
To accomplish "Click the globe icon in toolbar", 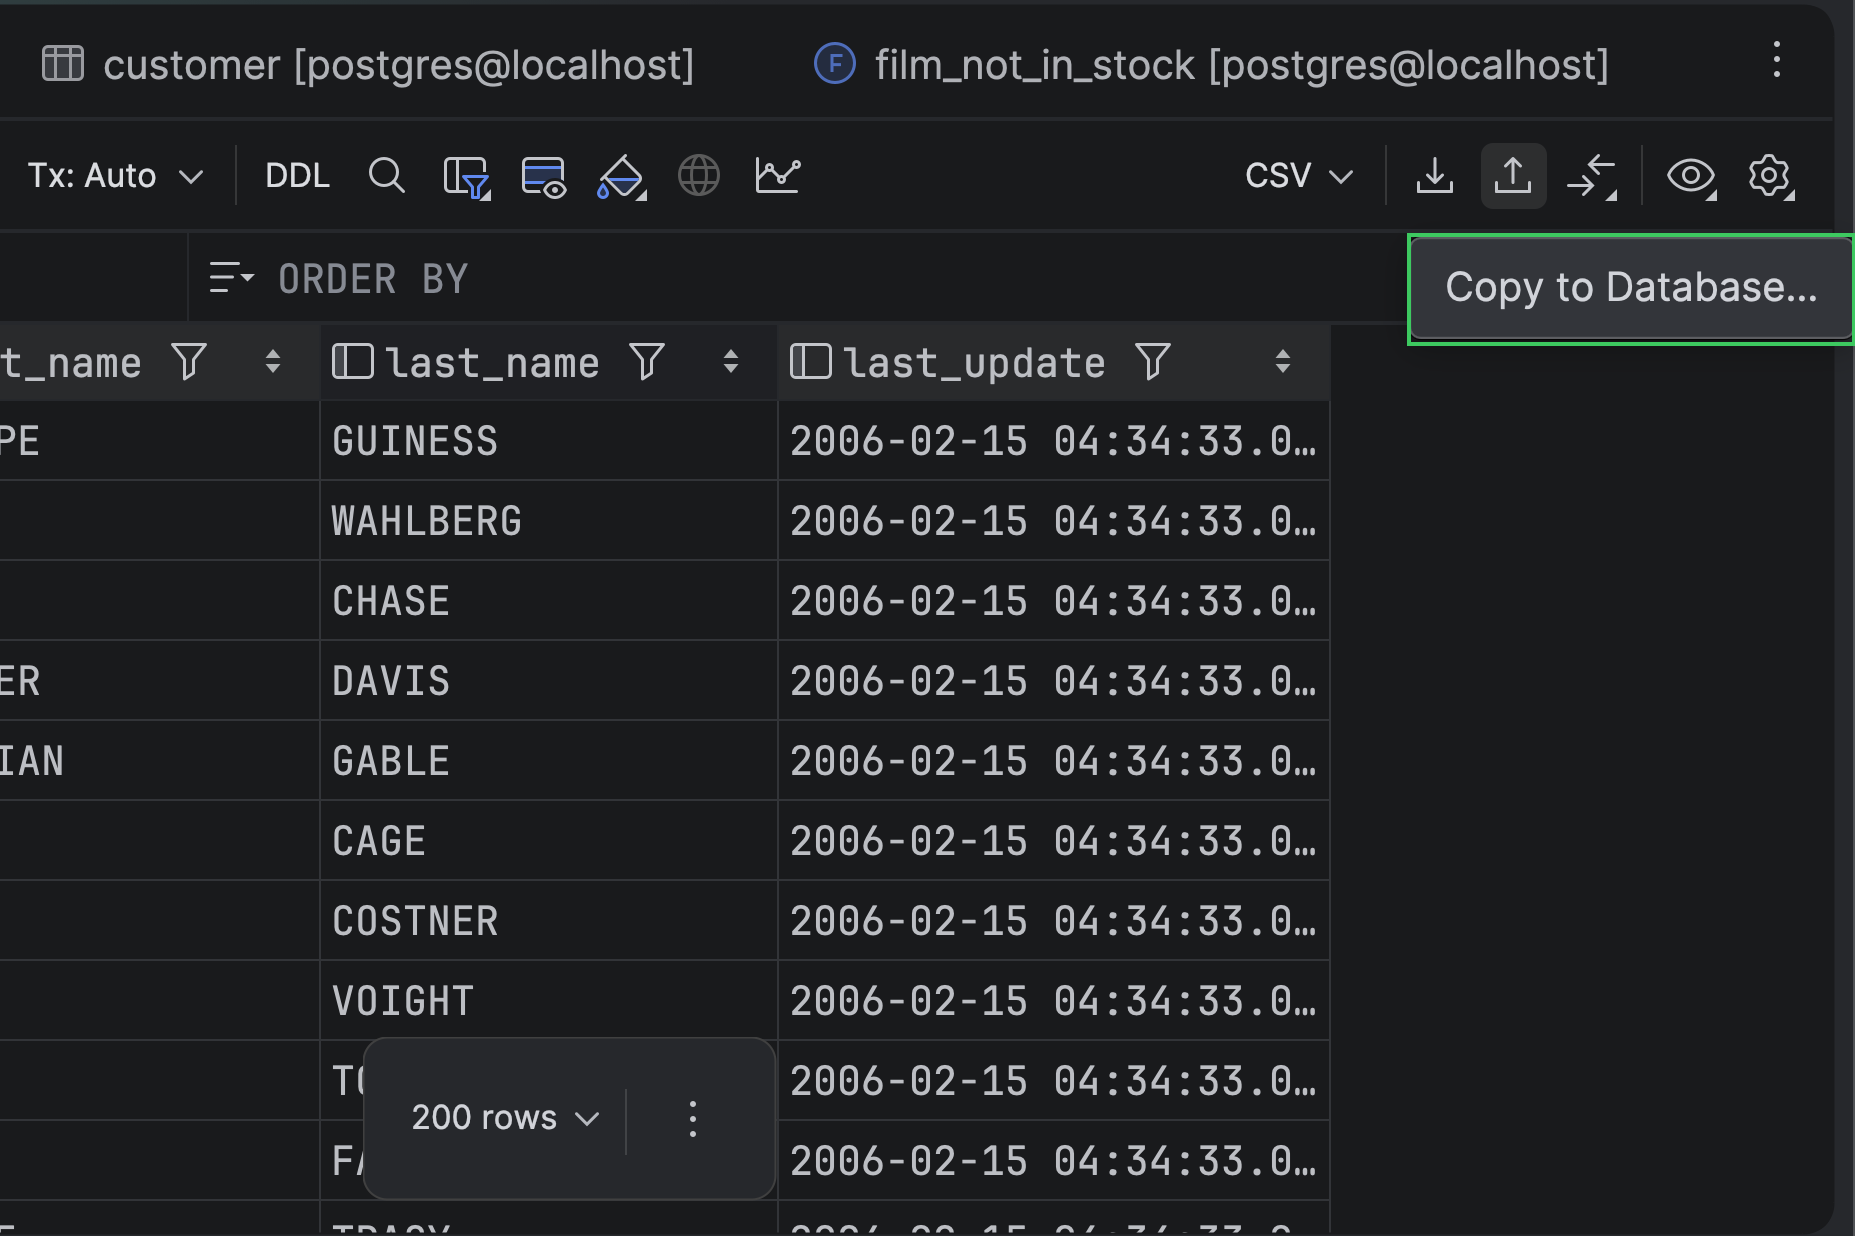I will point(699,176).
